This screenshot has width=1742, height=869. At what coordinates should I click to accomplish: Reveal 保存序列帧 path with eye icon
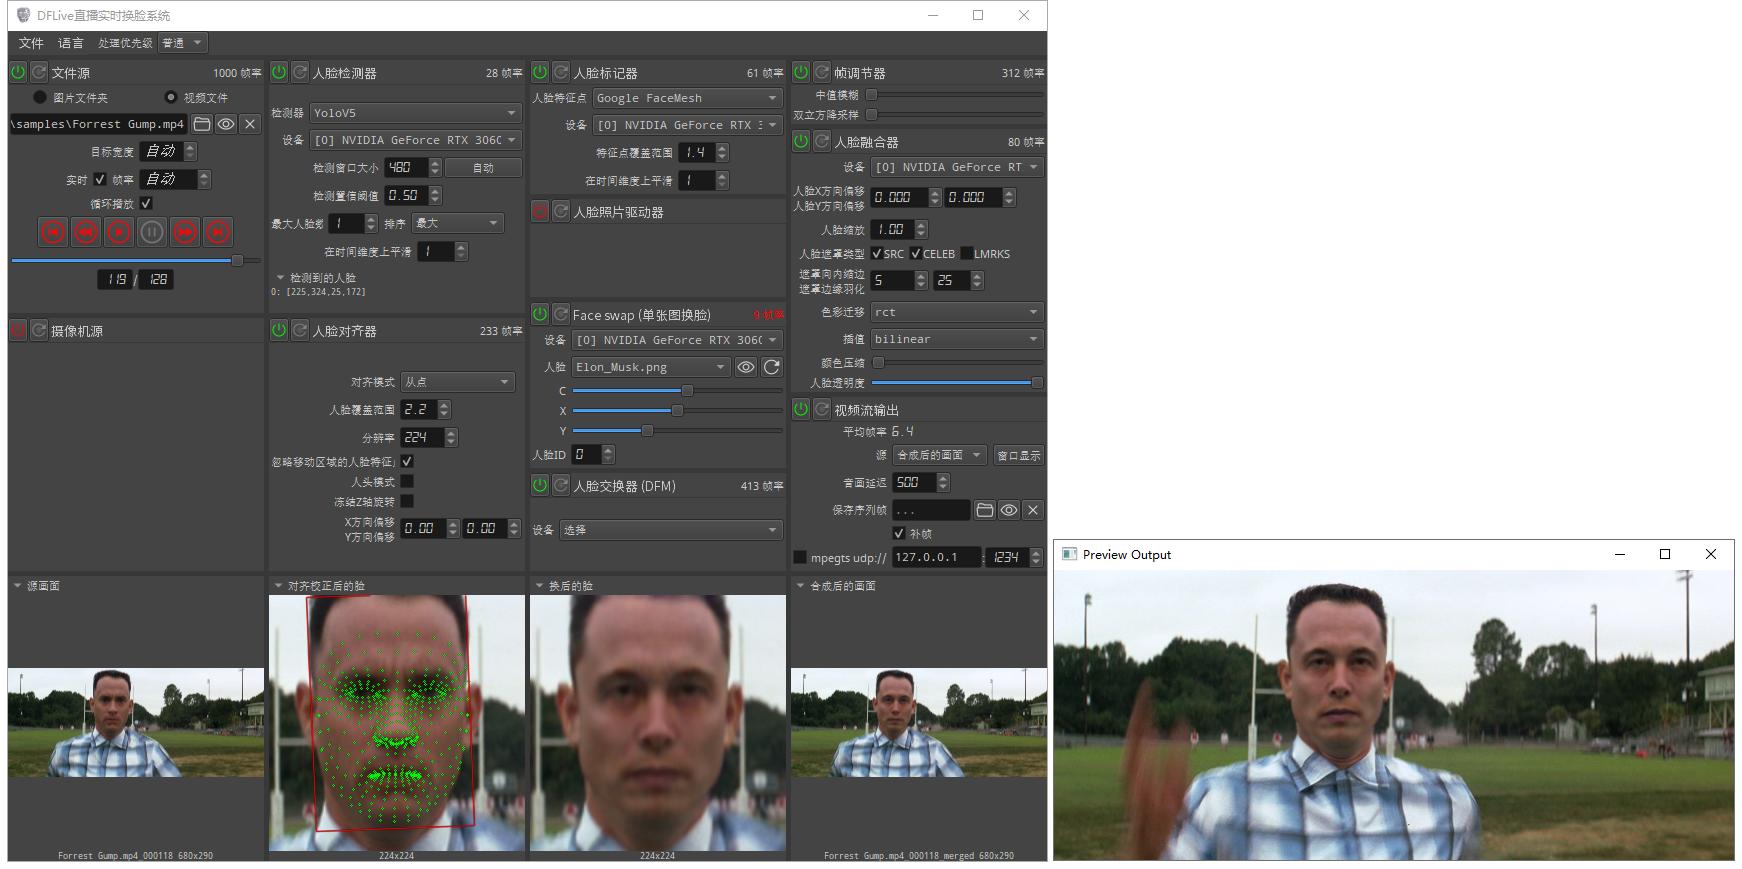[x=1009, y=510]
